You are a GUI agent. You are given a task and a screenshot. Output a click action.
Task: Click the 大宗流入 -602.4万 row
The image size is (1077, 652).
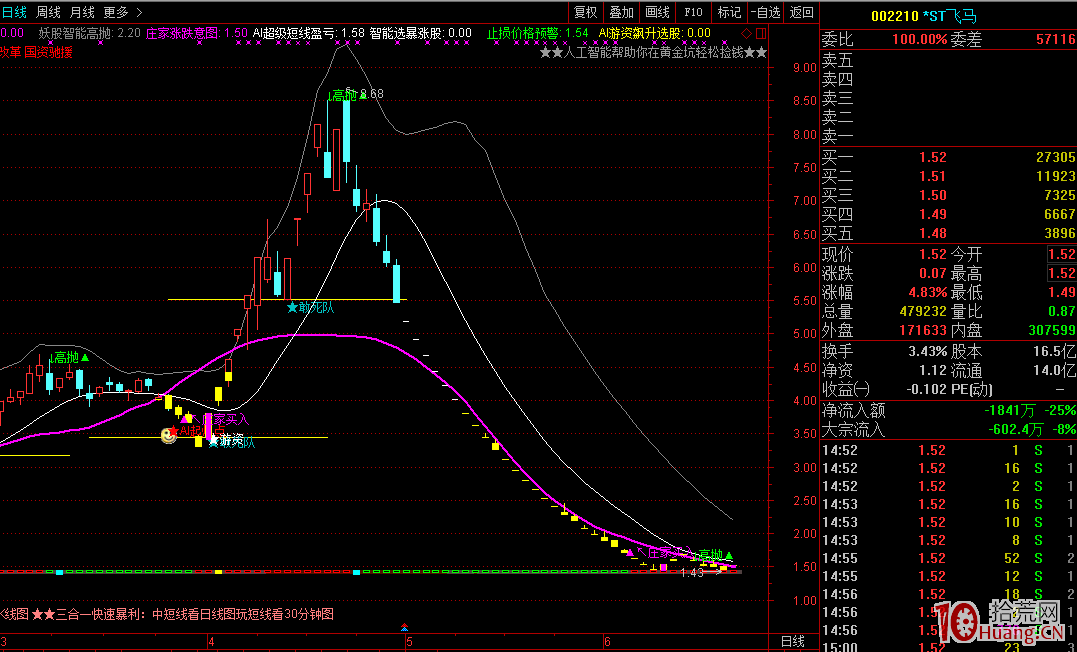point(949,430)
